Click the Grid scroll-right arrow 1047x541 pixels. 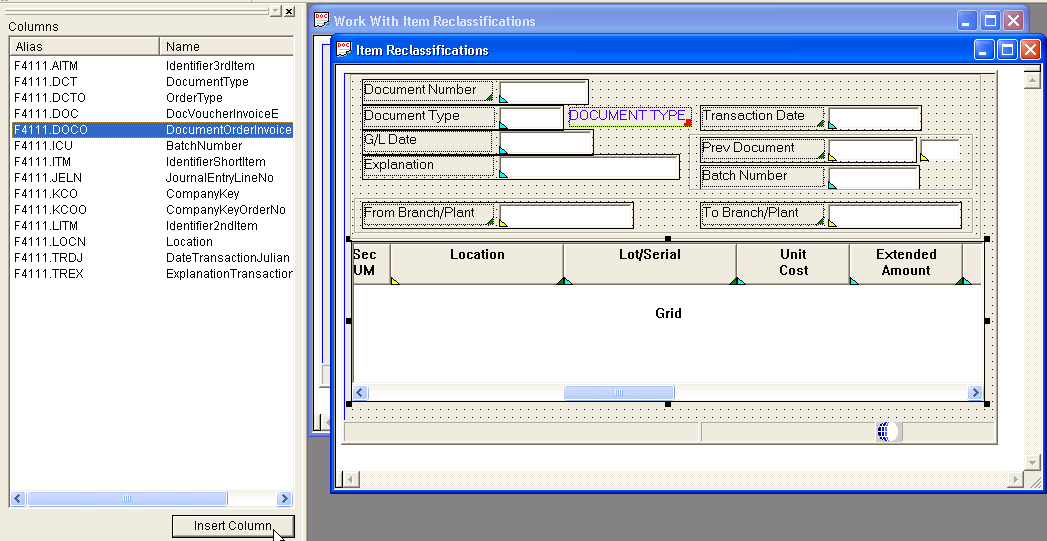click(976, 393)
